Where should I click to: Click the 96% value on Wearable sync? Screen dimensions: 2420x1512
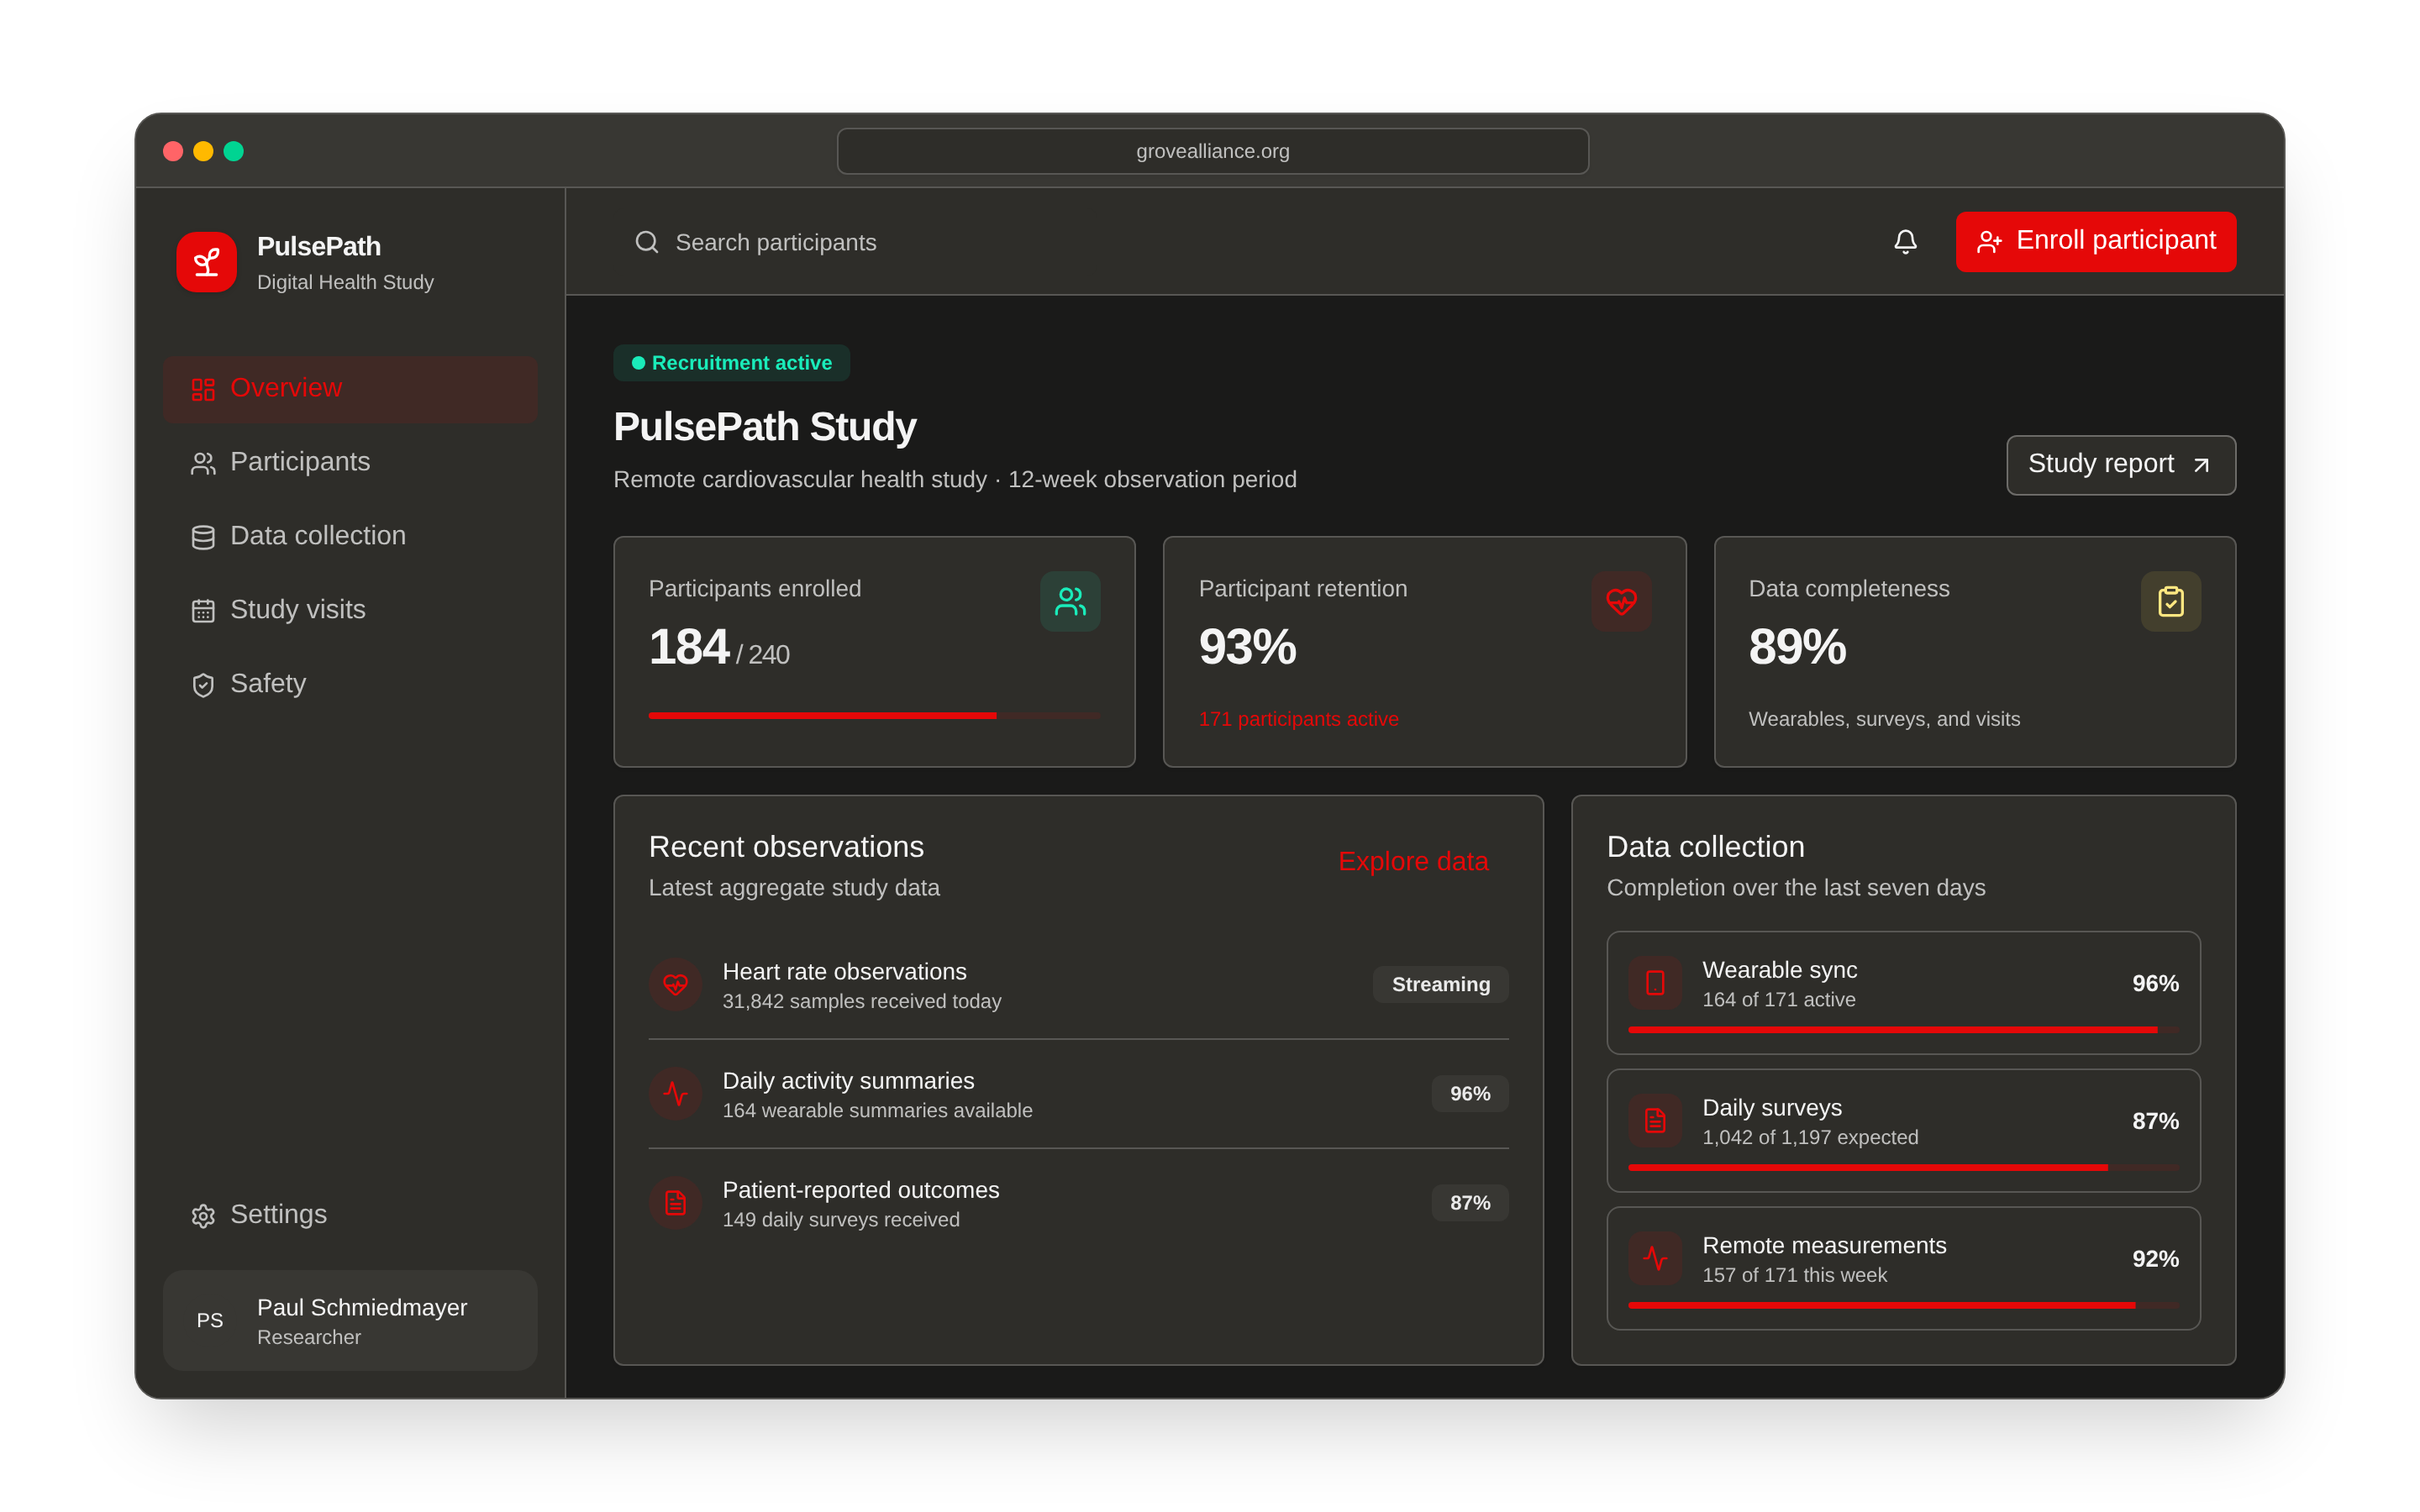point(2155,983)
